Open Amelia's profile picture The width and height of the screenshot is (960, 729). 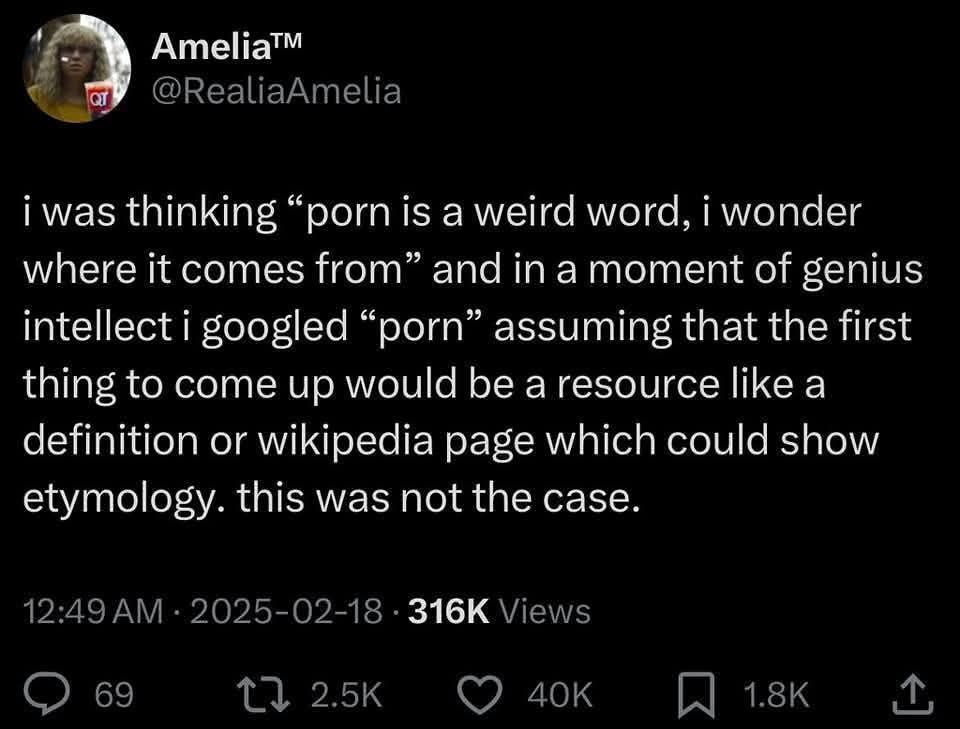[75, 69]
